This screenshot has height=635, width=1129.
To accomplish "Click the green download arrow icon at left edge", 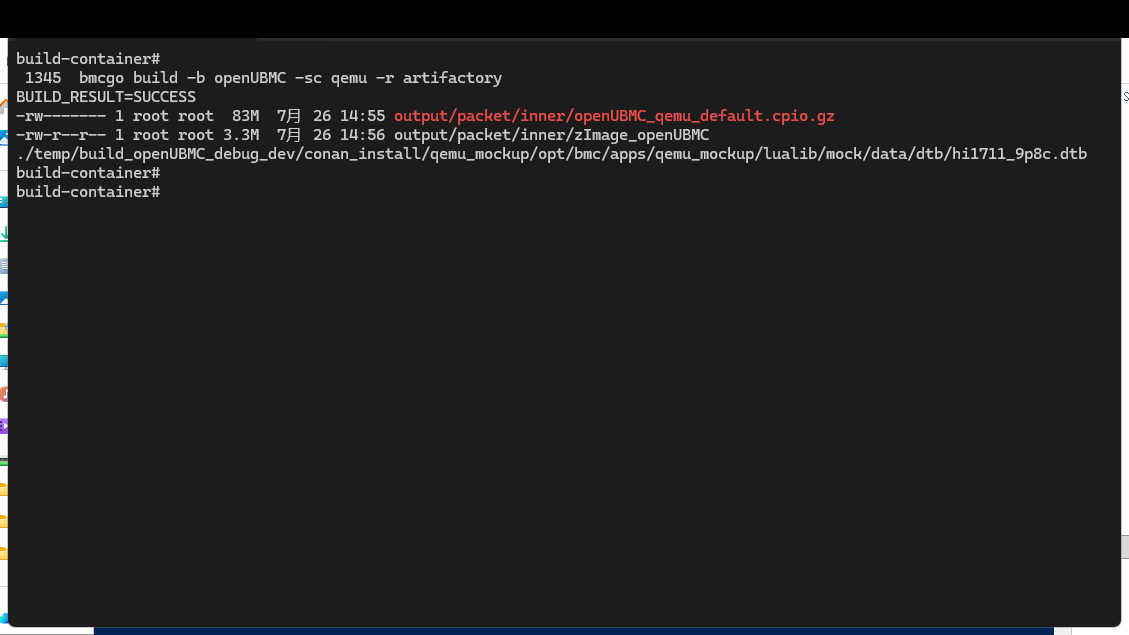I will point(4,233).
